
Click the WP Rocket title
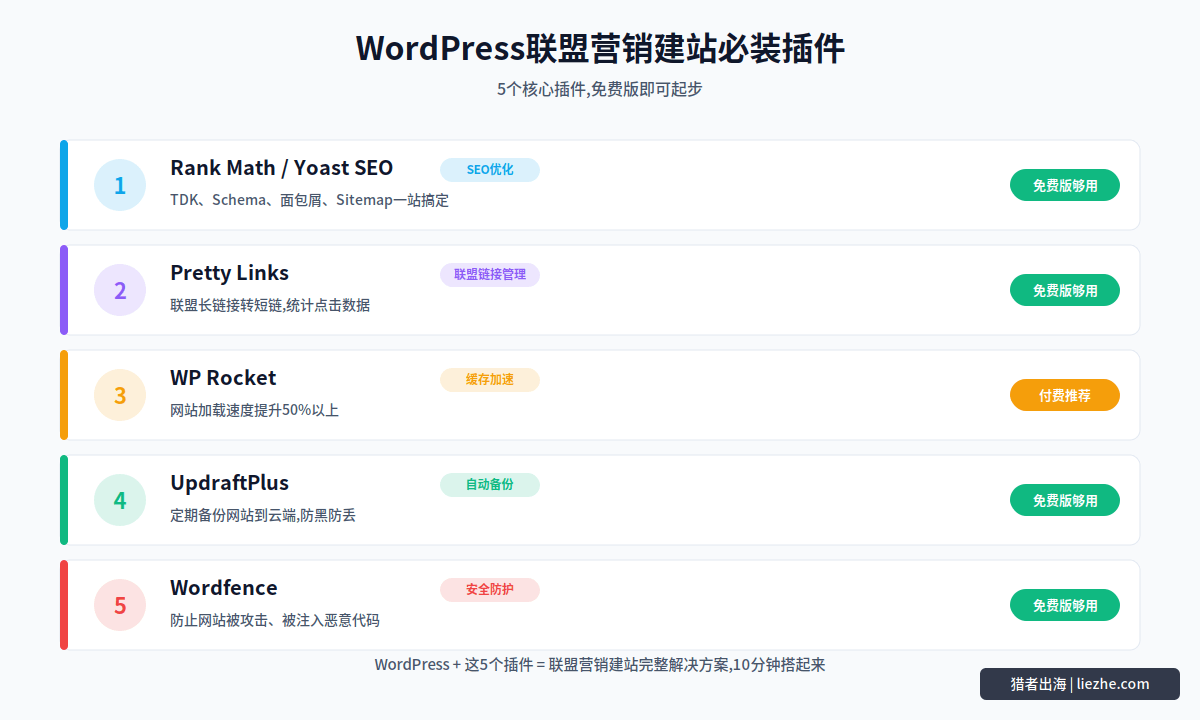[223, 378]
